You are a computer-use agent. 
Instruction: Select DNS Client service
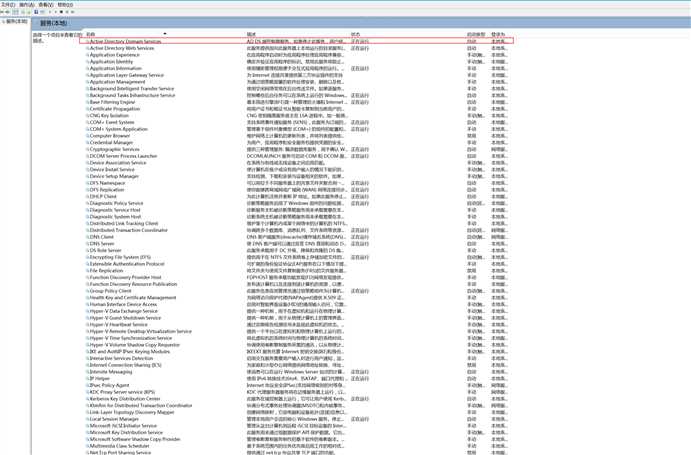[x=102, y=237]
